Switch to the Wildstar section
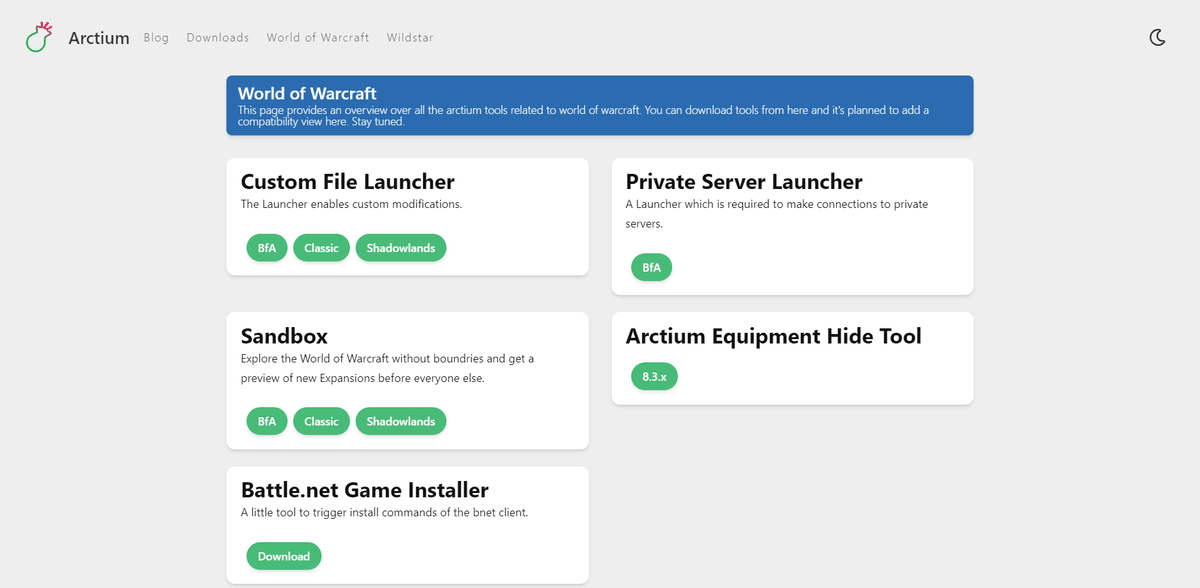Image resolution: width=1200 pixels, height=588 pixels. (x=410, y=37)
